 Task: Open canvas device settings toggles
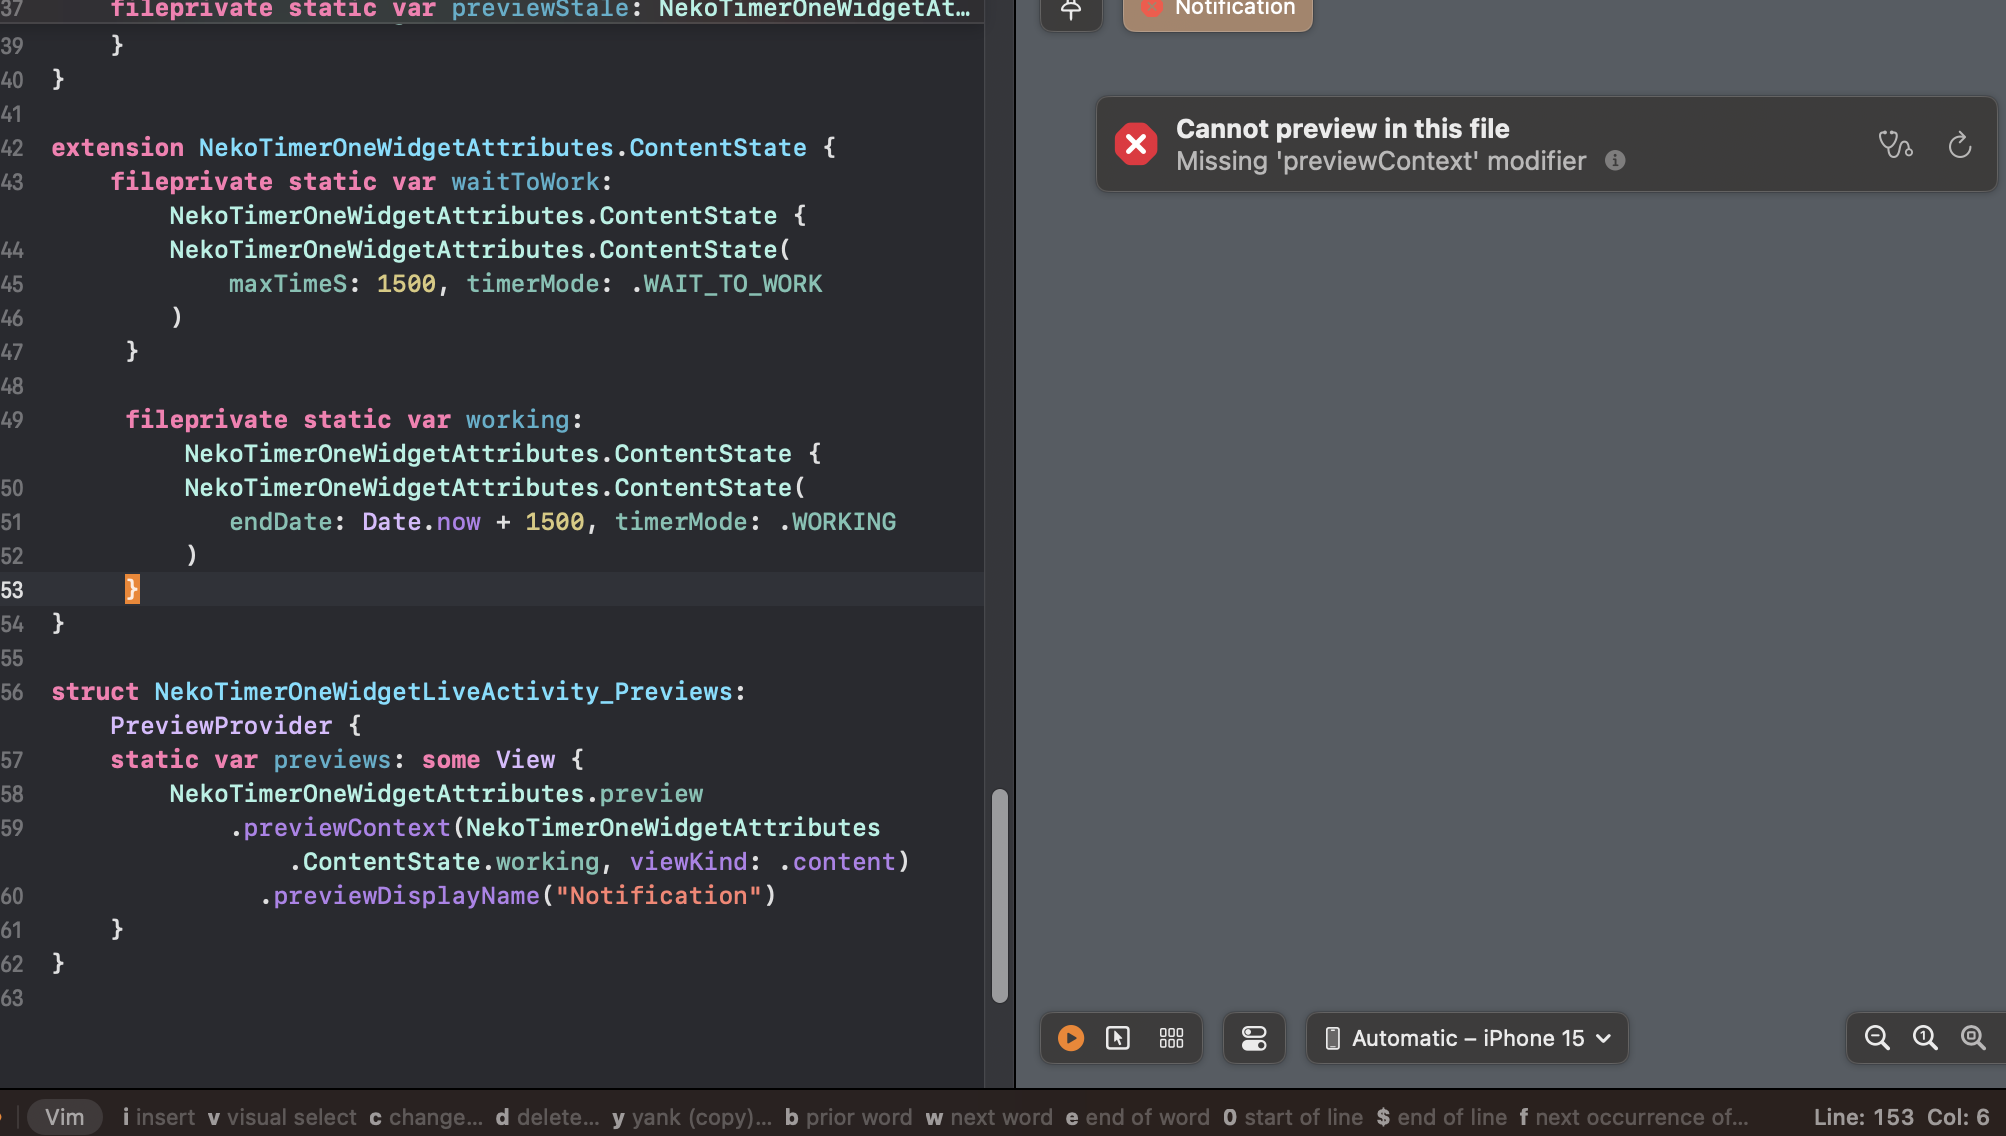pos(1254,1038)
